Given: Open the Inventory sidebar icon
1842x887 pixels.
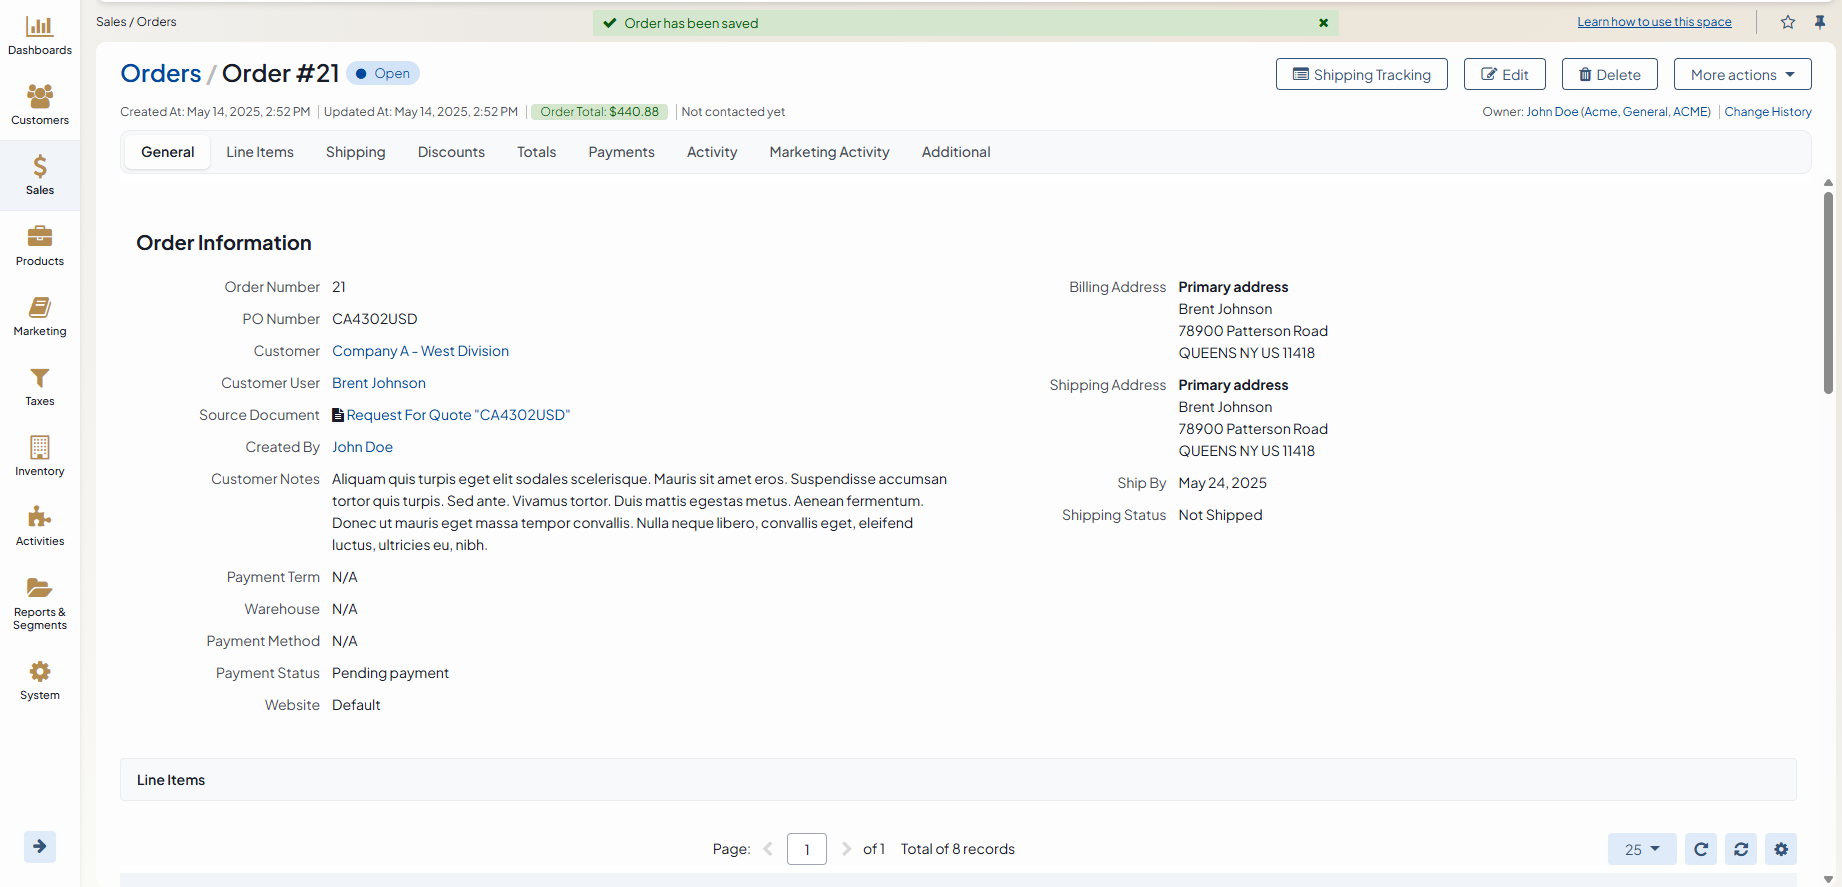Looking at the screenshot, I should coord(40,448).
